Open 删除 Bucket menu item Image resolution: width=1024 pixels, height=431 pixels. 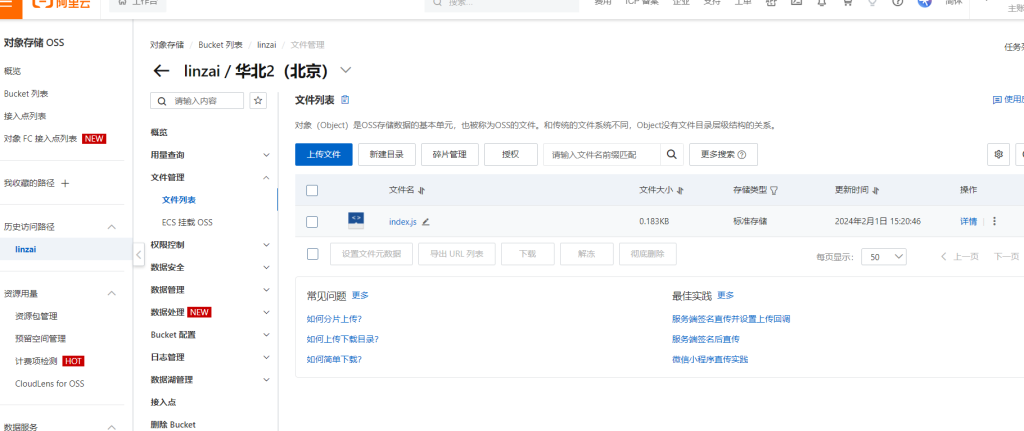[173, 424]
